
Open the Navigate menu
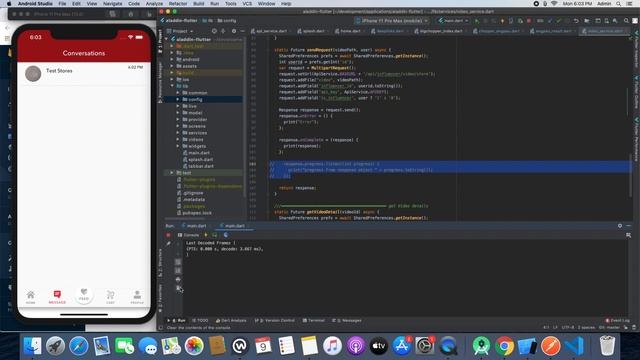point(112,4)
